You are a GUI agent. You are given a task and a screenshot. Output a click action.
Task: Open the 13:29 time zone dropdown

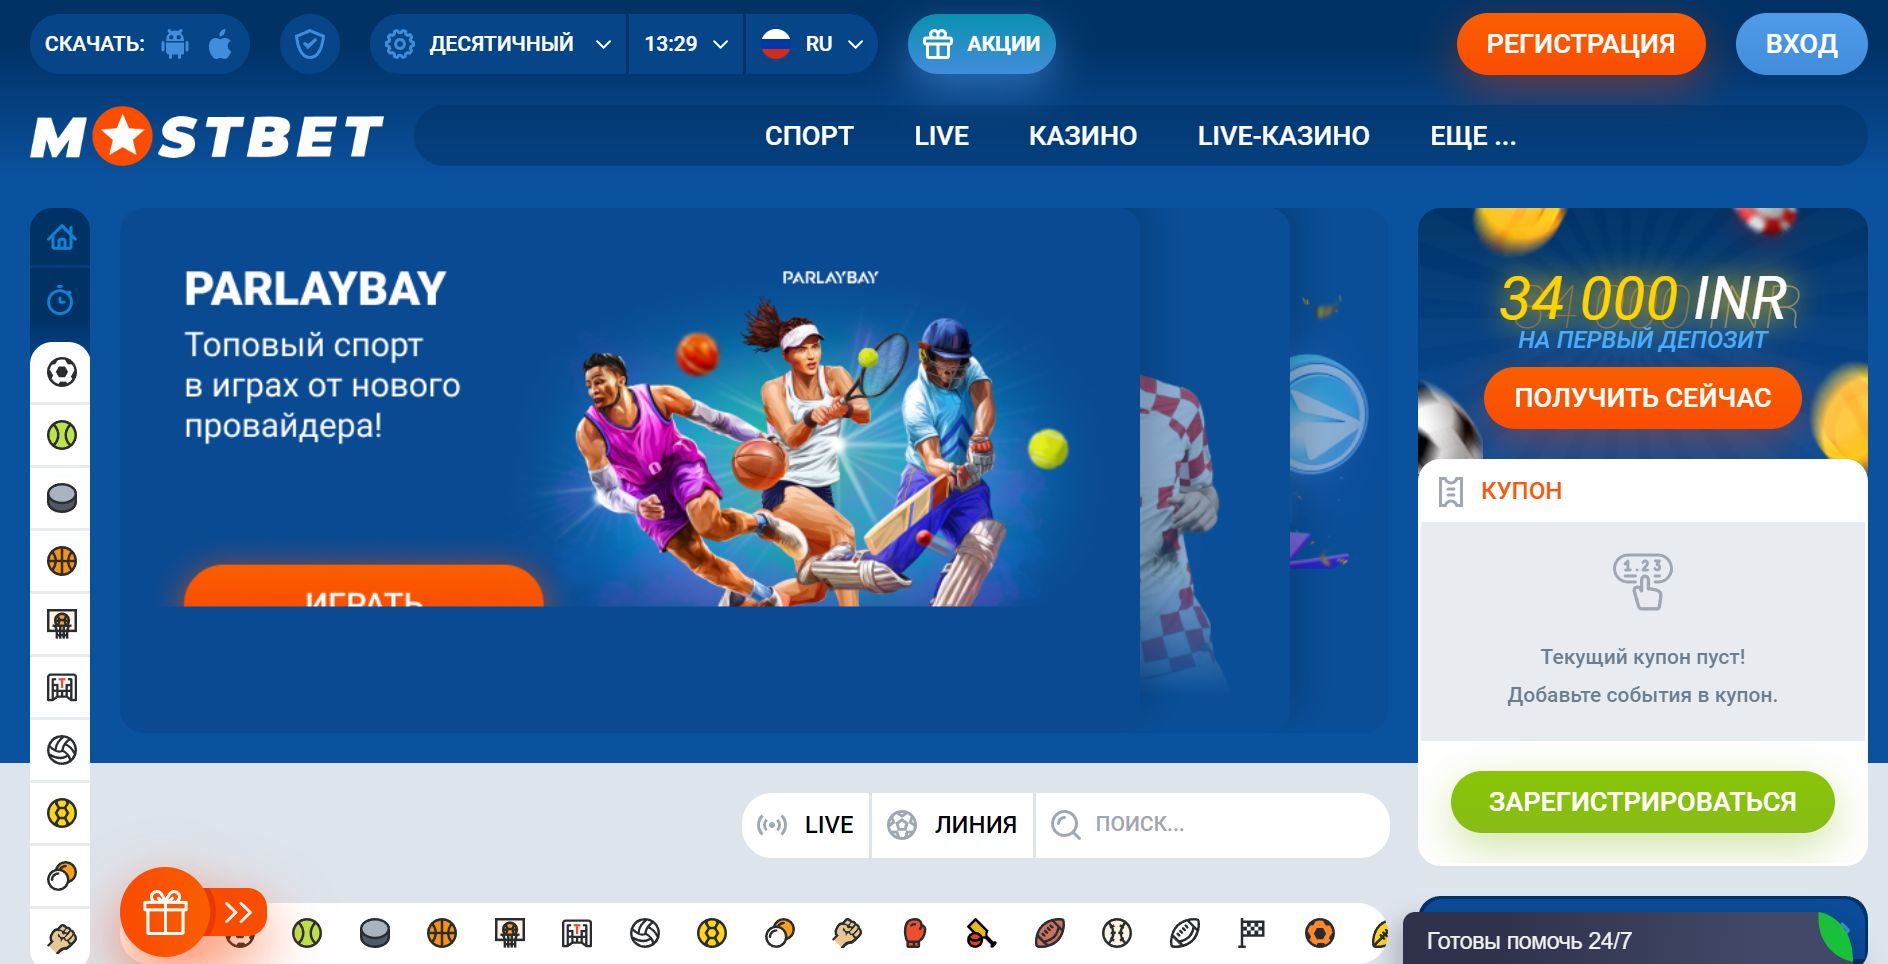686,44
